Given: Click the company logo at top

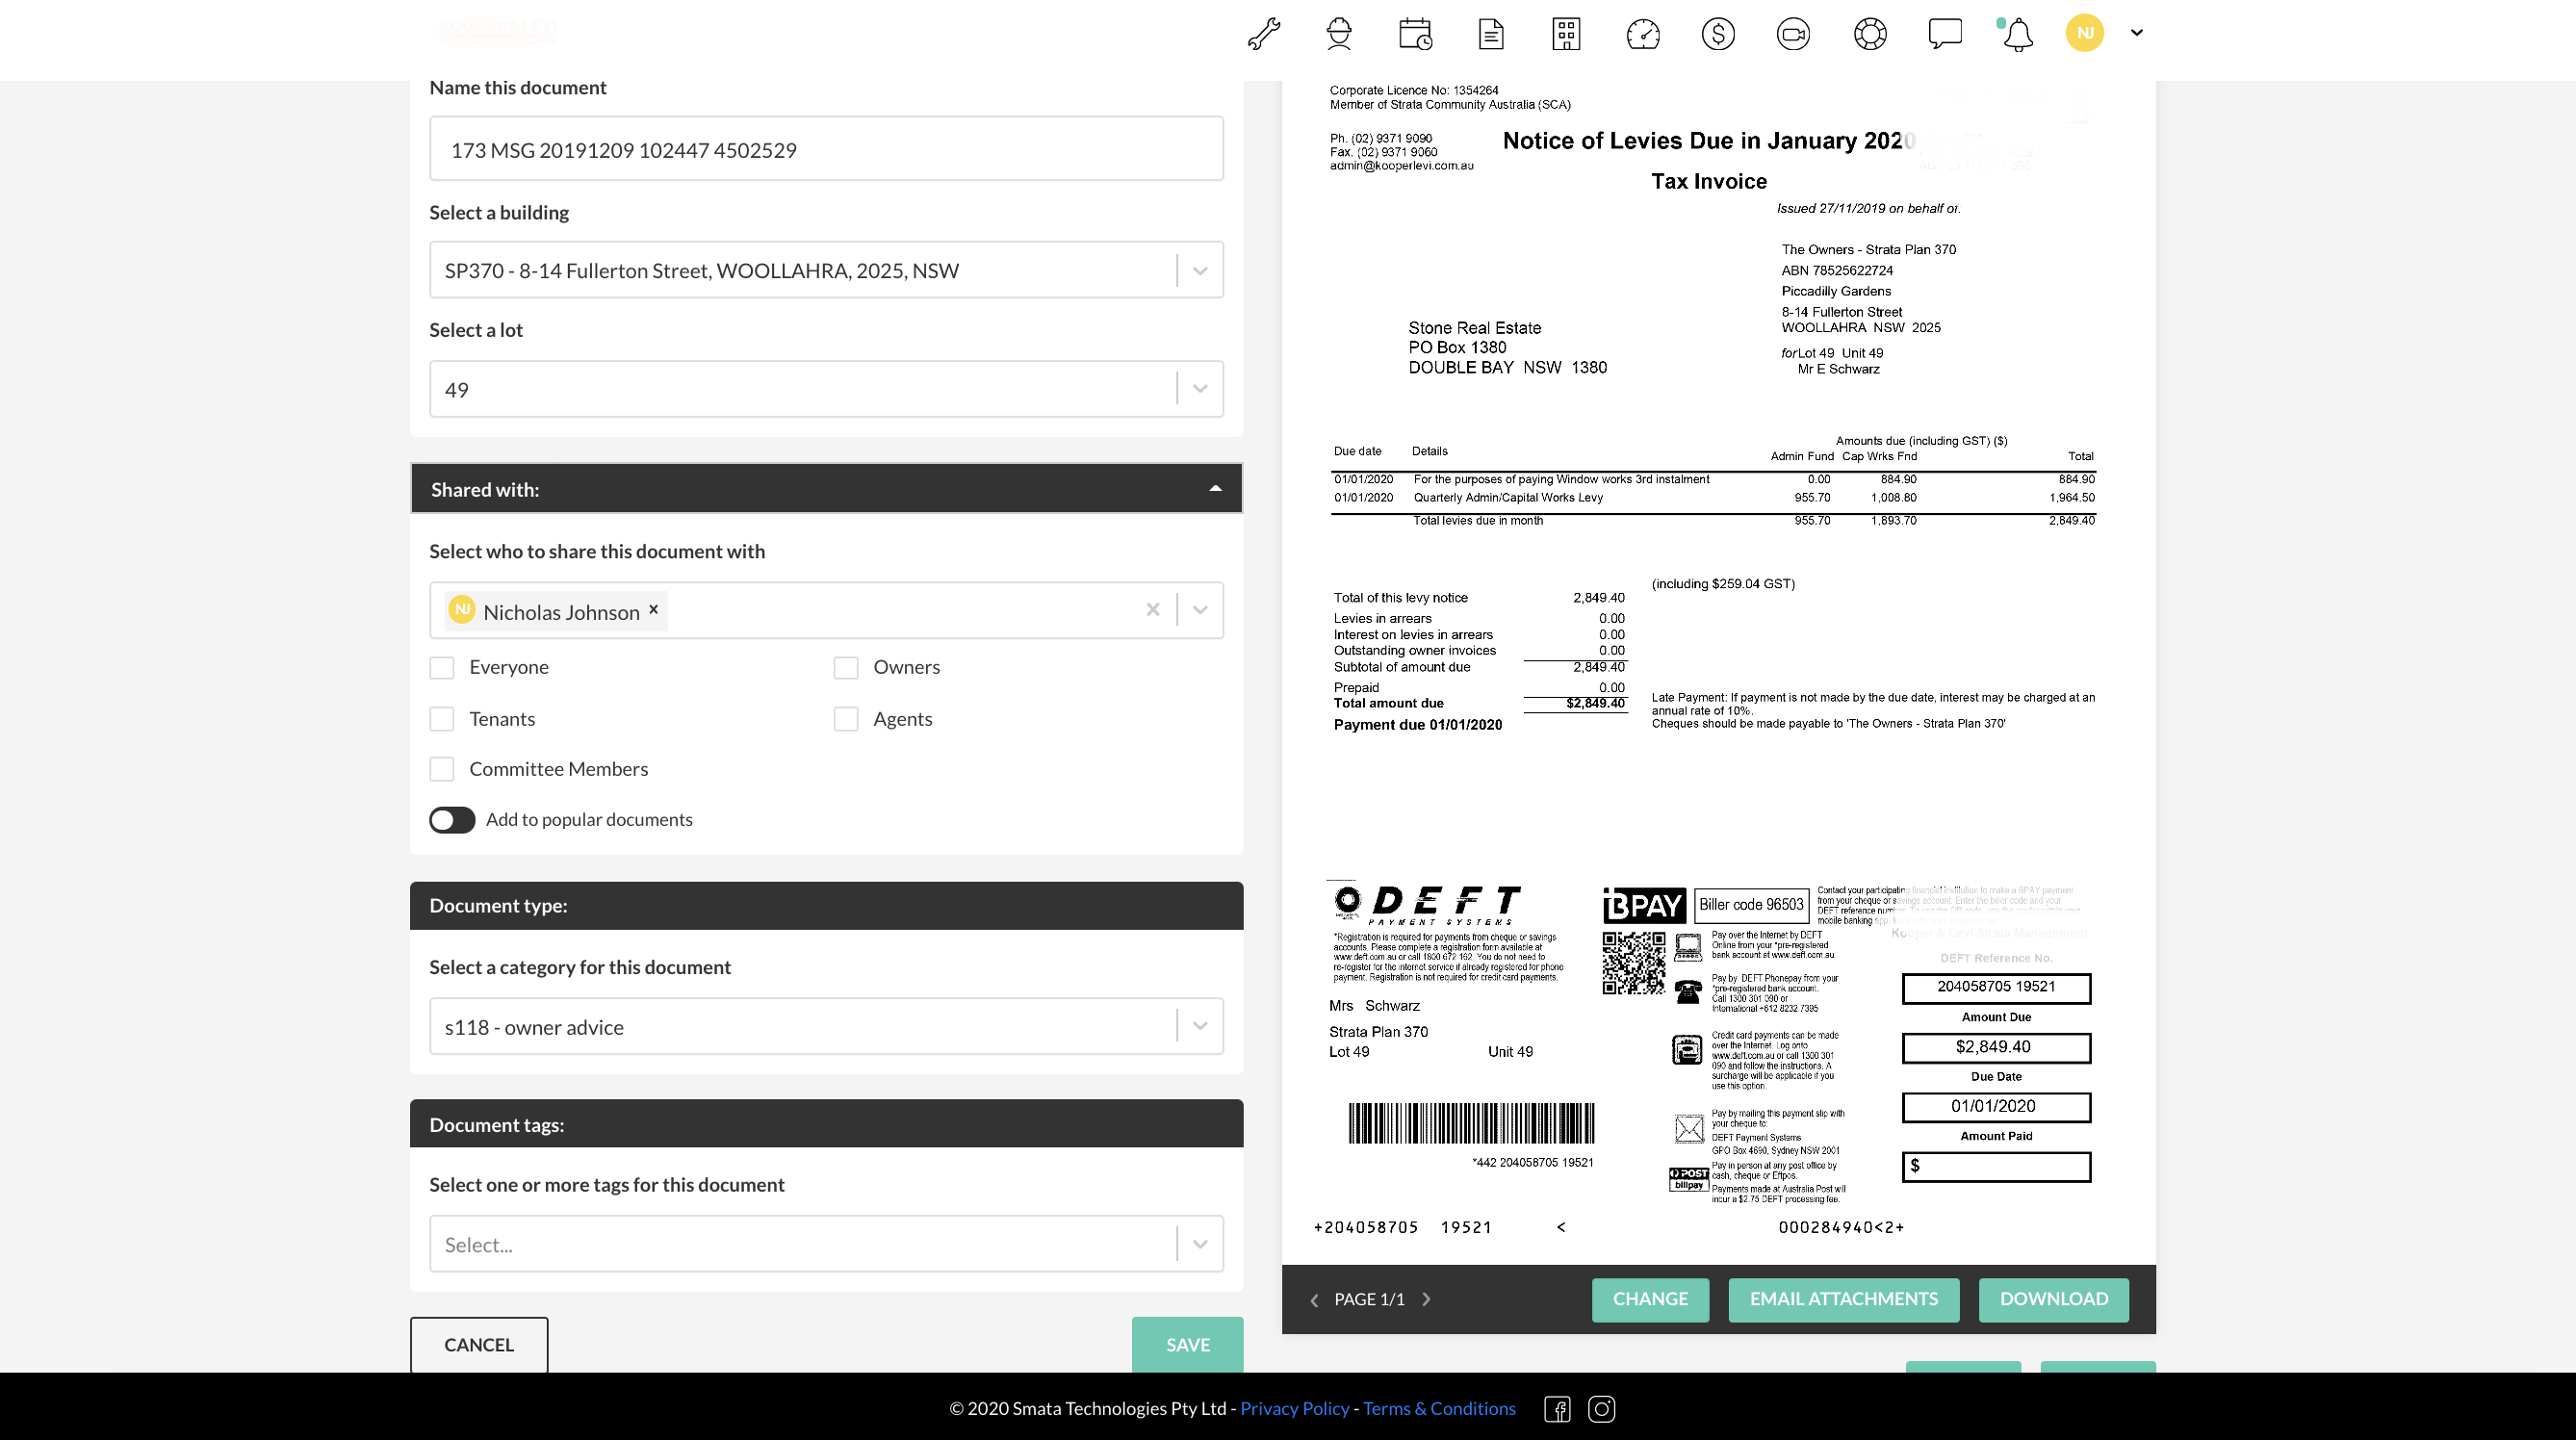Looking at the screenshot, I should click(498, 30).
